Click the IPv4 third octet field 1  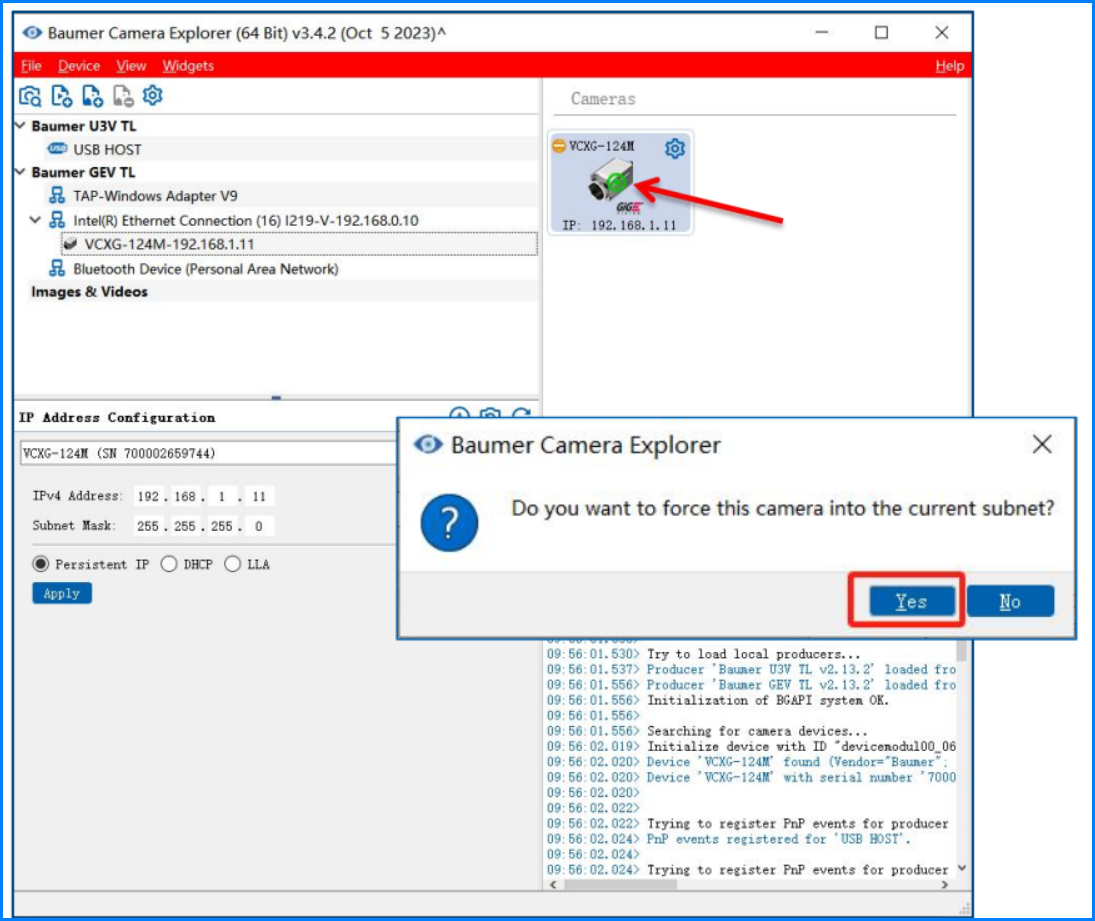222,496
